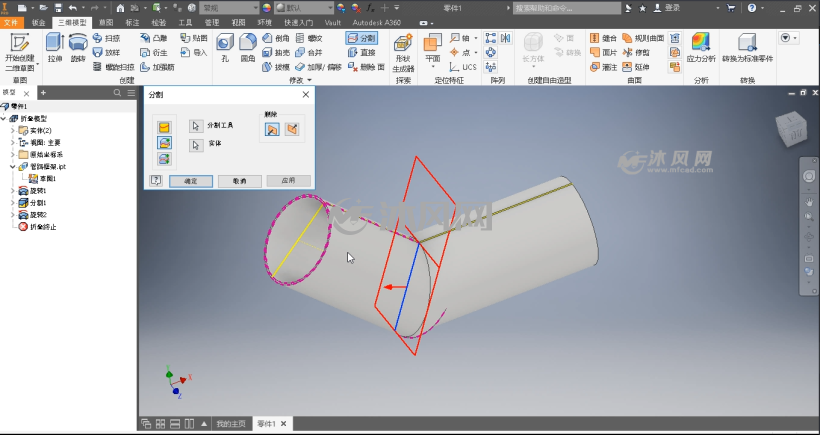Click the 应力分析 (Stress Analysis) icon
Screen dimensions: 820x435
(x=701, y=47)
